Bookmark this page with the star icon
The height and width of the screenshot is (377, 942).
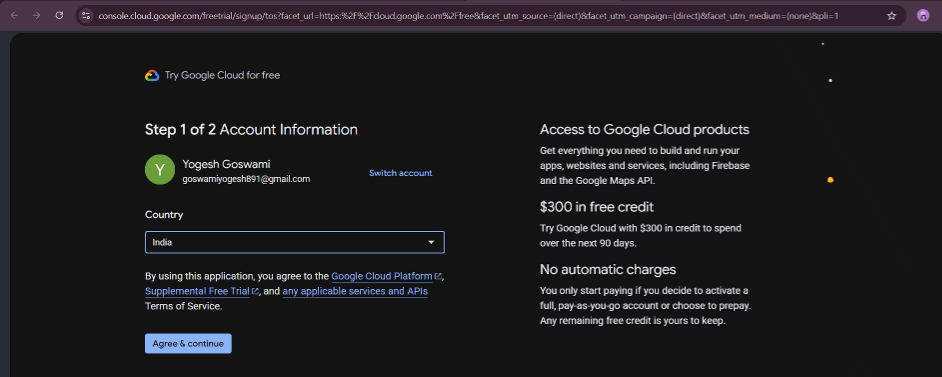click(892, 16)
